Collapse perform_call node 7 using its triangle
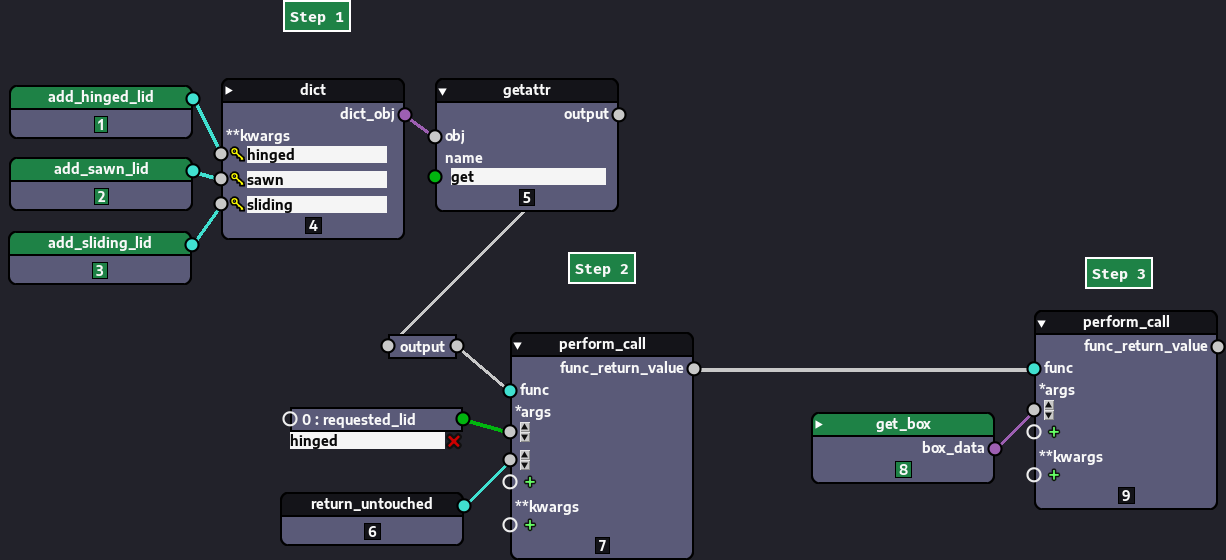This screenshot has width=1226, height=560. [x=518, y=345]
